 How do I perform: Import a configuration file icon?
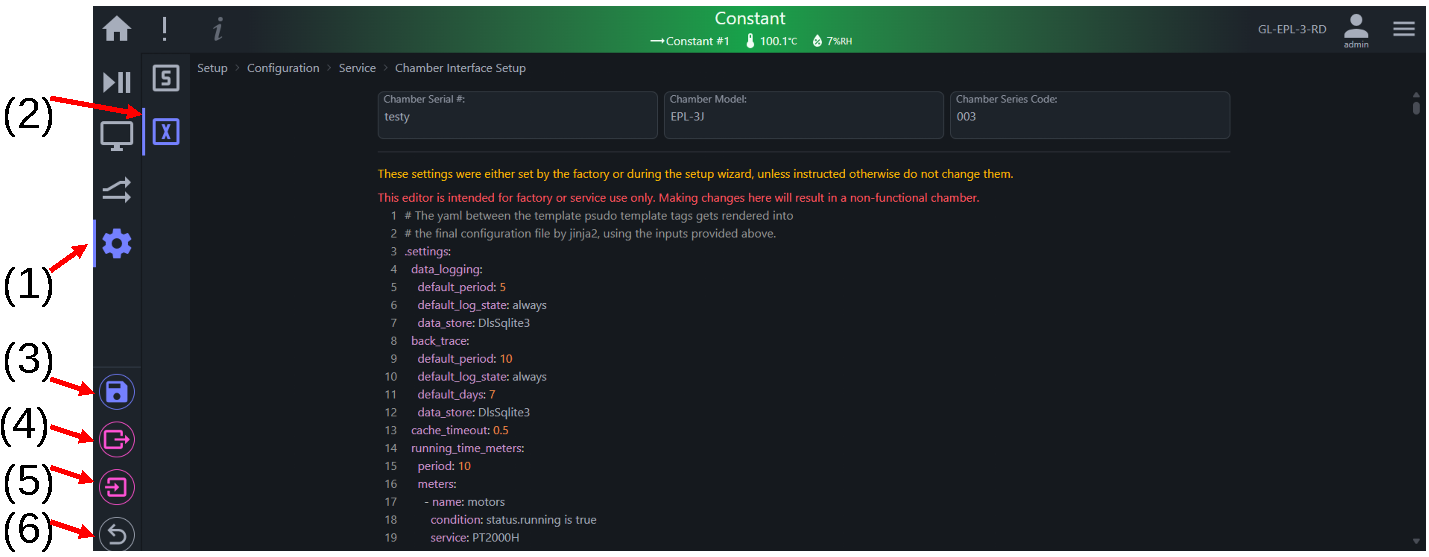click(x=117, y=488)
